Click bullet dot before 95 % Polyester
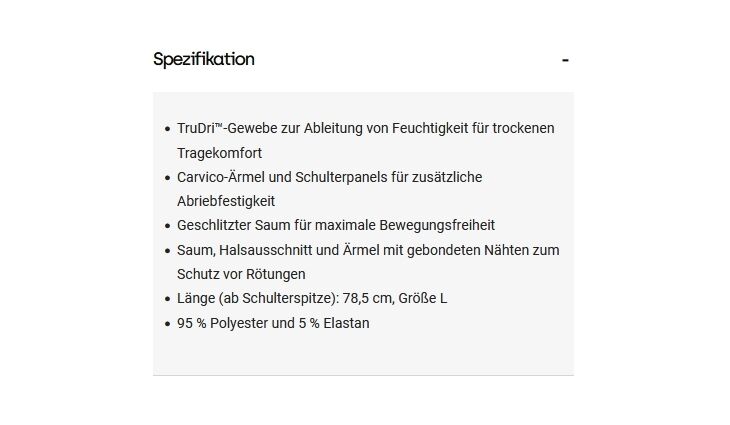 [x=166, y=324]
